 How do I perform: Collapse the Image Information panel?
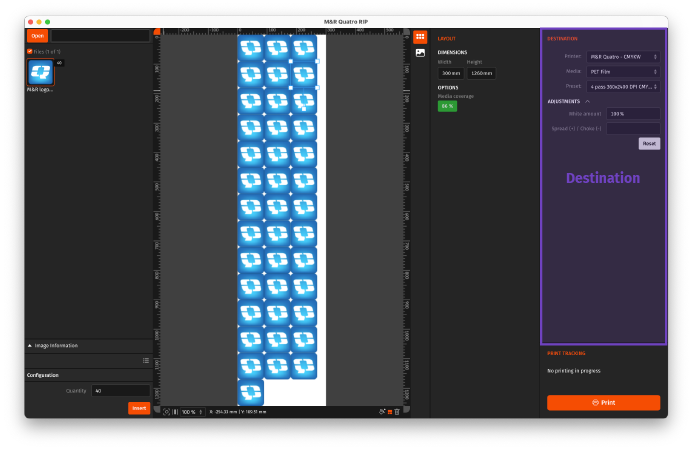30,345
